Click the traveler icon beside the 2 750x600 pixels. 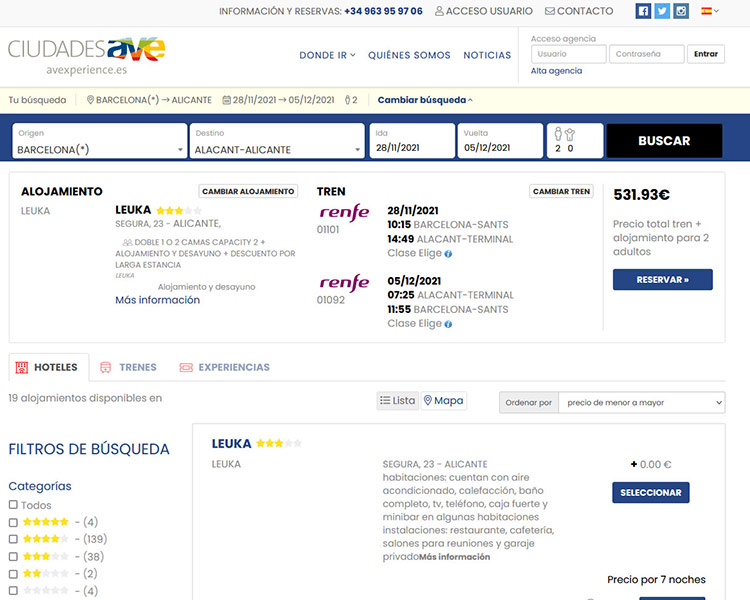(348, 100)
